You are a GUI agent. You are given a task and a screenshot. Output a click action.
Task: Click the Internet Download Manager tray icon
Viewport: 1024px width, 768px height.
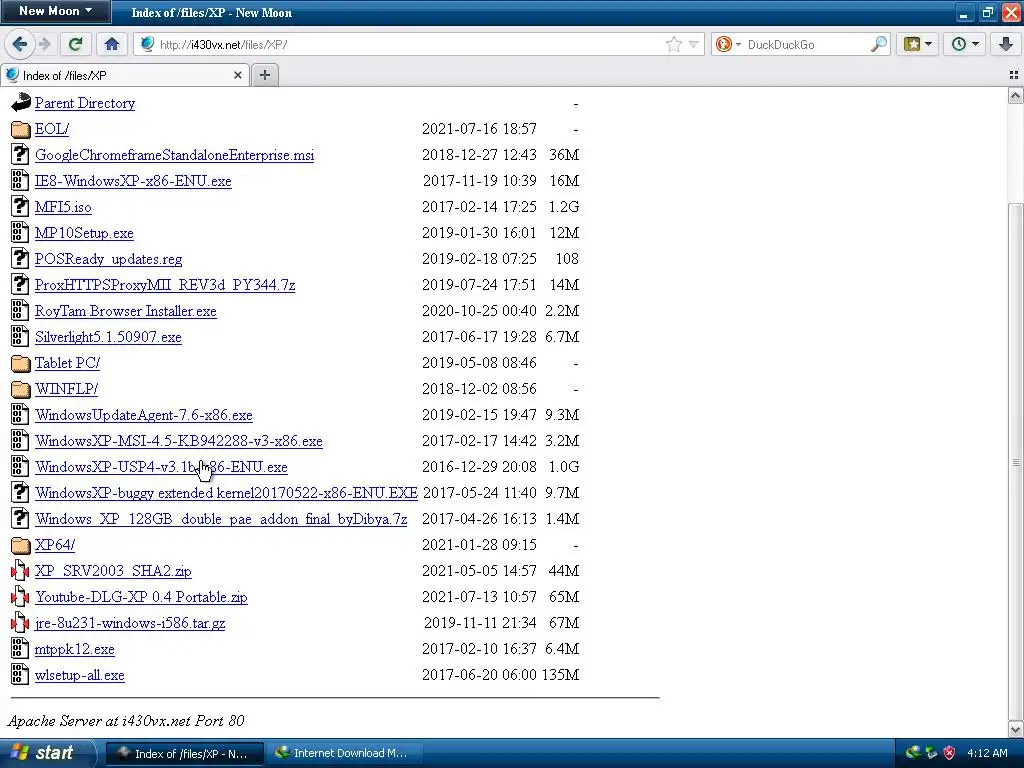[913, 753]
